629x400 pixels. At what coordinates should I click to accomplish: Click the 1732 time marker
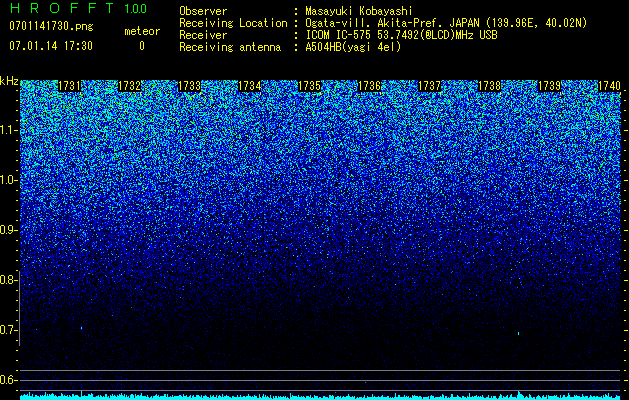coord(130,86)
